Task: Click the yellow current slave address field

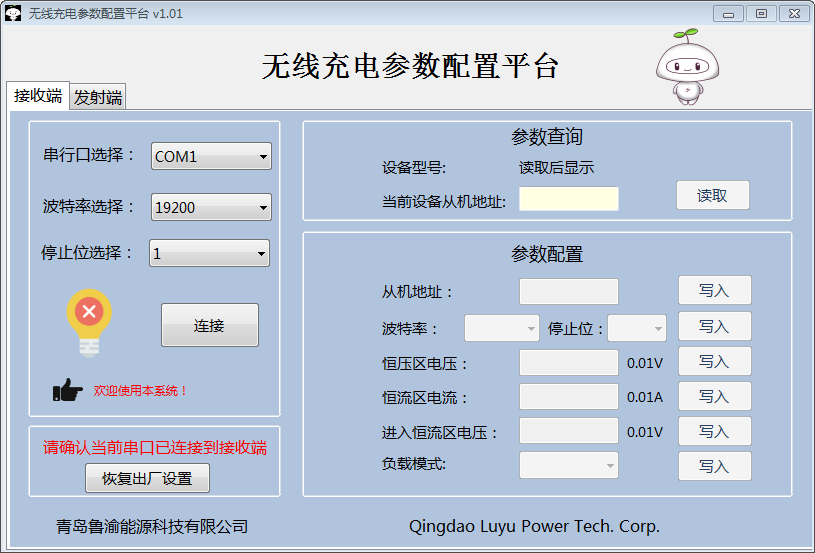Action: click(x=568, y=199)
